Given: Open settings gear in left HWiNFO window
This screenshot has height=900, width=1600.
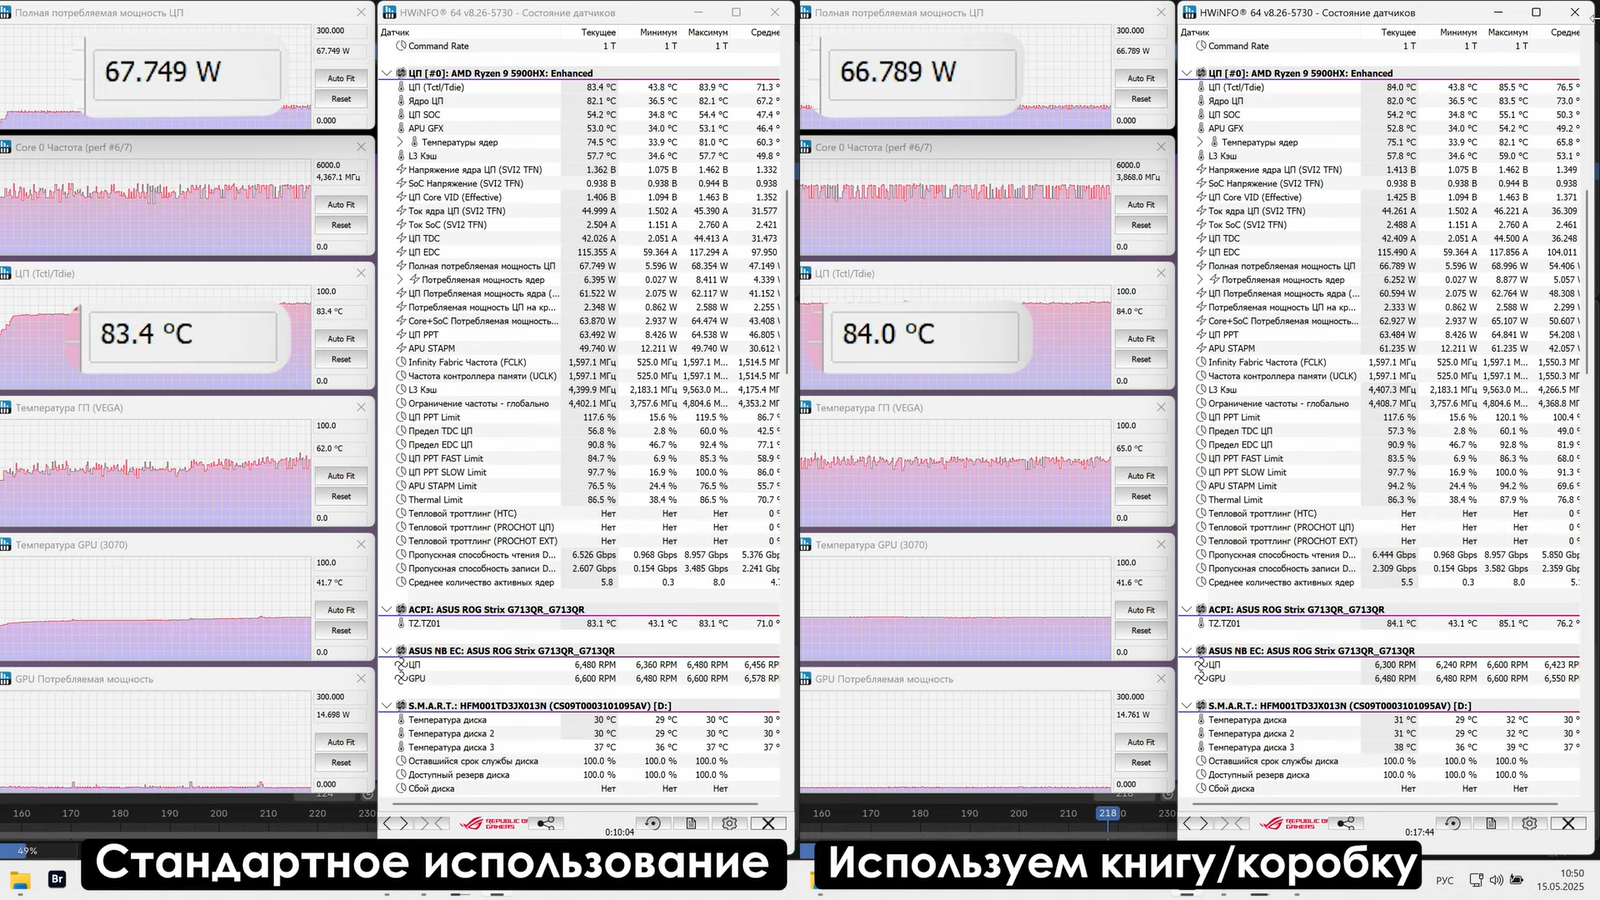Looking at the screenshot, I should (x=729, y=823).
